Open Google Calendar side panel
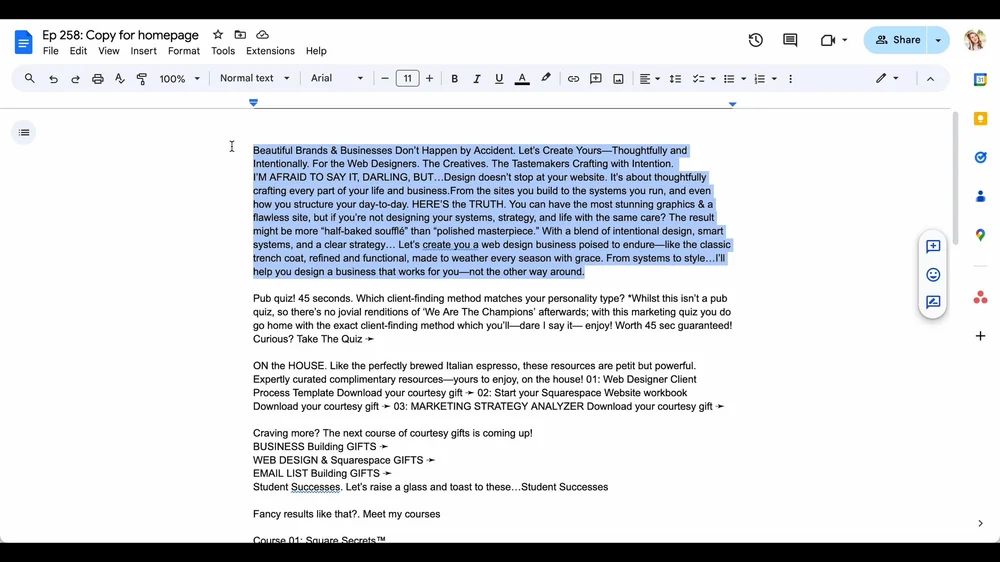Screen dimensions: 1000x562 coord(980,80)
